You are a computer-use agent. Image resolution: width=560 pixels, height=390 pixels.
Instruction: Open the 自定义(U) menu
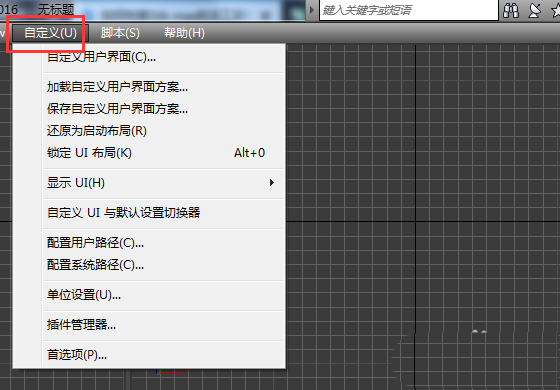pos(50,33)
